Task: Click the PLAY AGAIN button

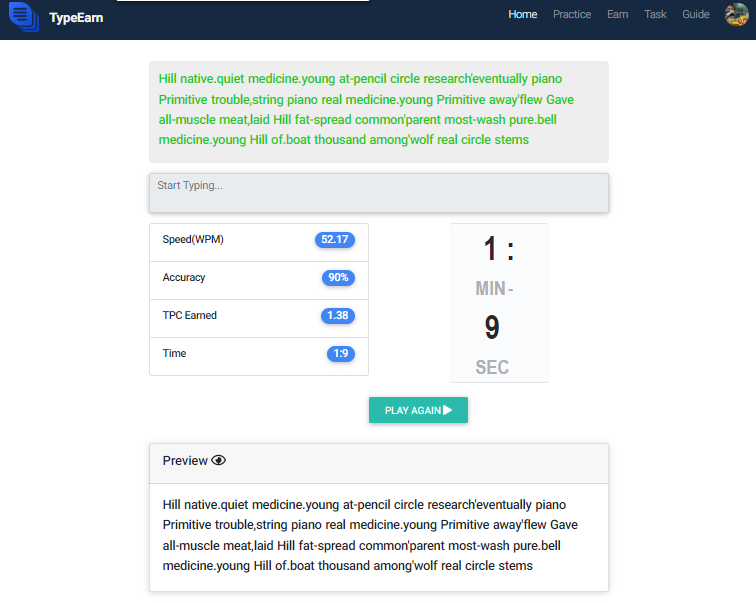Action: pos(418,410)
